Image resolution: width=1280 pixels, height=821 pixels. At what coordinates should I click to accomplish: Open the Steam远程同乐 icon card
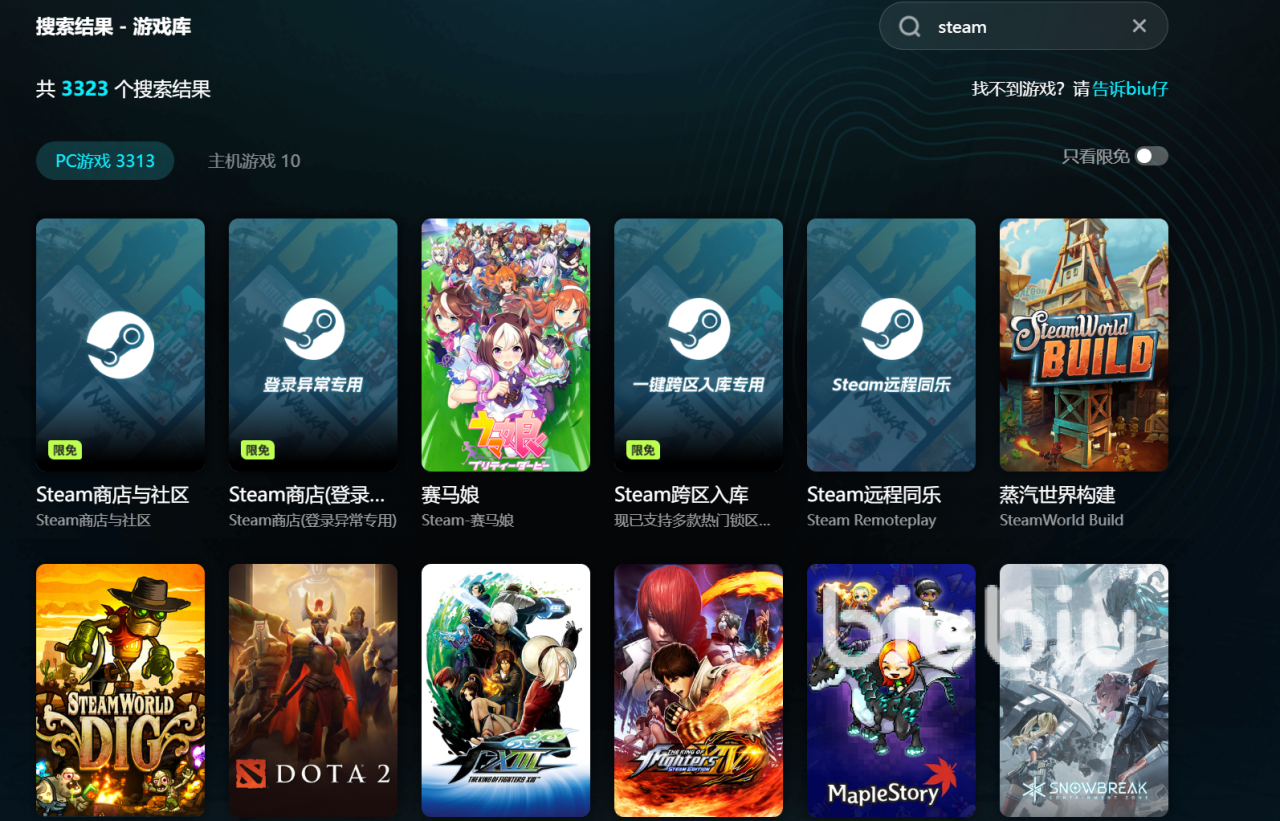click(x=891, y=344)
